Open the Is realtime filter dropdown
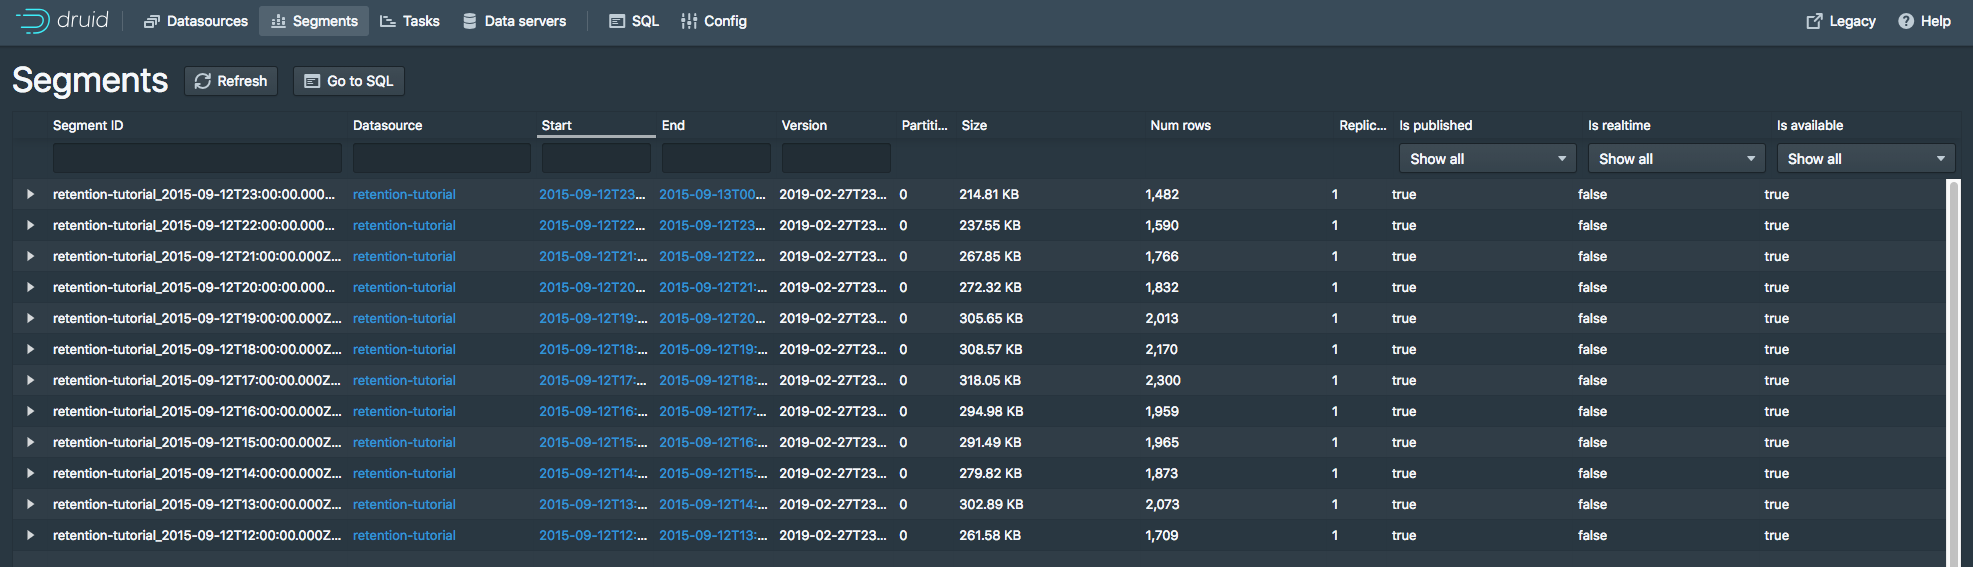 (x=1675, y=159)
